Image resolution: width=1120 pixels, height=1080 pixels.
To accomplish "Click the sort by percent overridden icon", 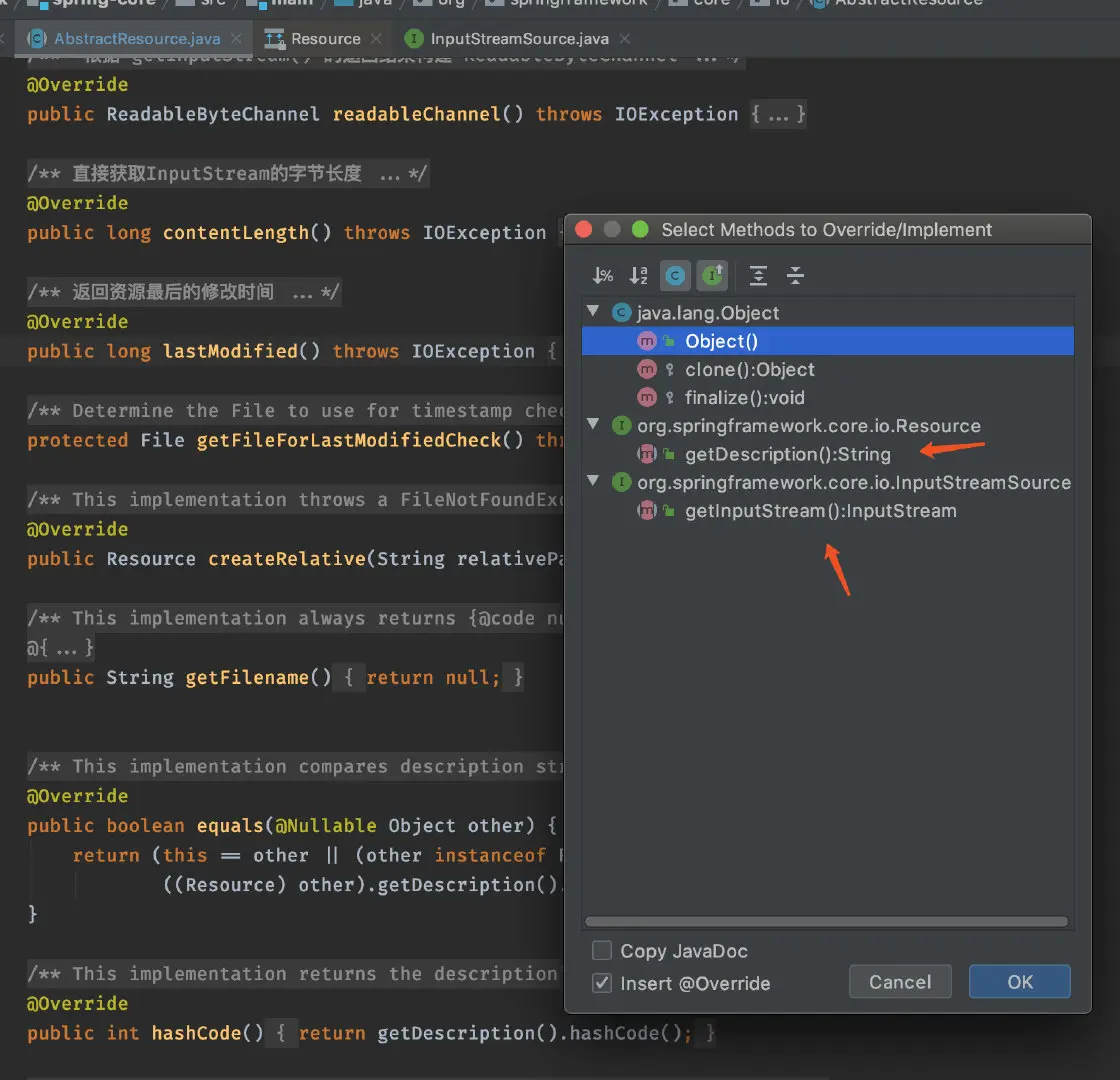I will (603, 276).
